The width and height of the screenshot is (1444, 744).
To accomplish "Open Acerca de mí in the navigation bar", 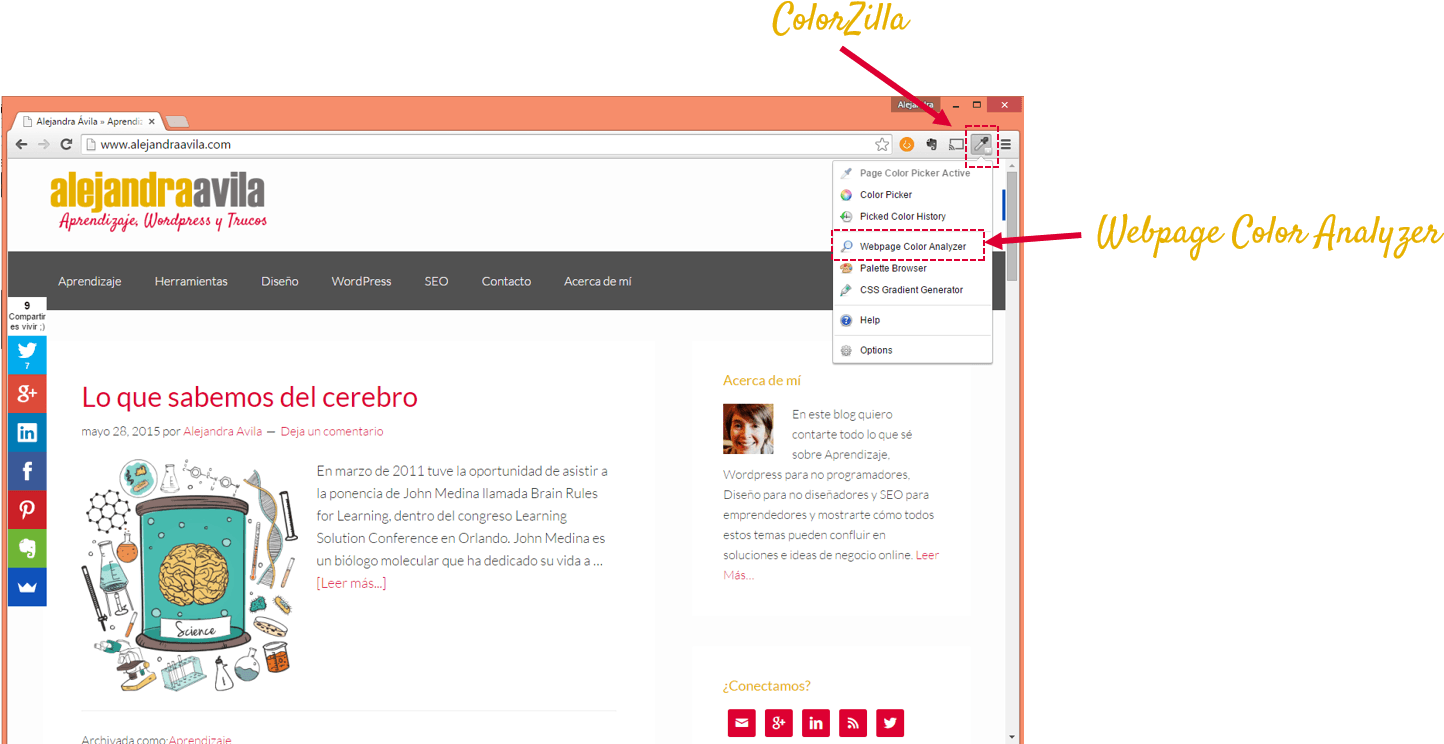I will pyautogui.click(x=597, y=281).
